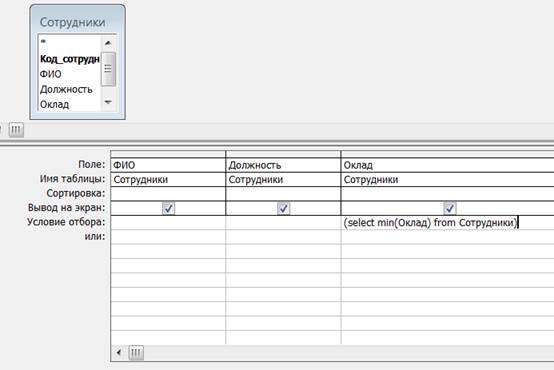Click the upper pane horizontal scrollbar thumb
The image size is (554, 370).
16,130
